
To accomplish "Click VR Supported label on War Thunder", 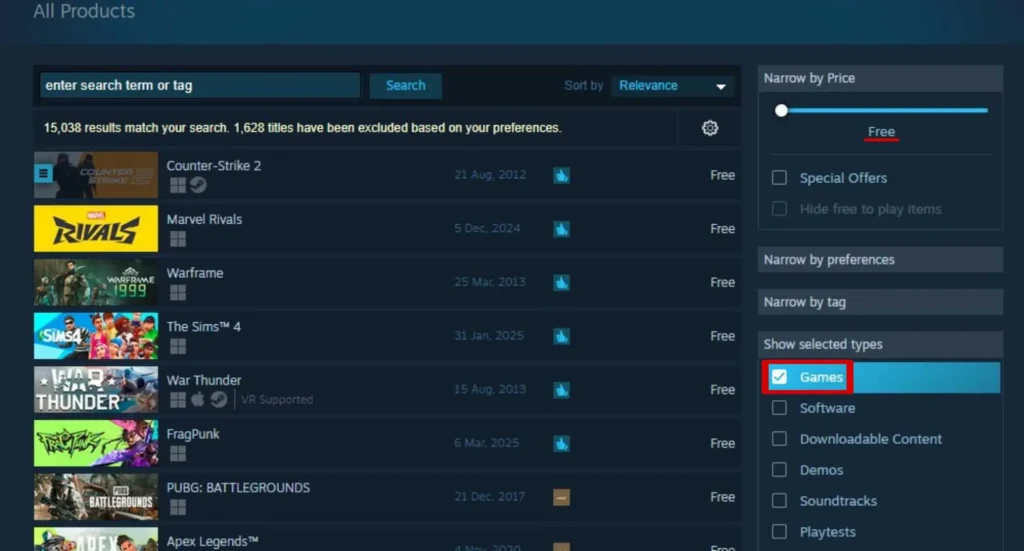I will (x=277, y=400).
